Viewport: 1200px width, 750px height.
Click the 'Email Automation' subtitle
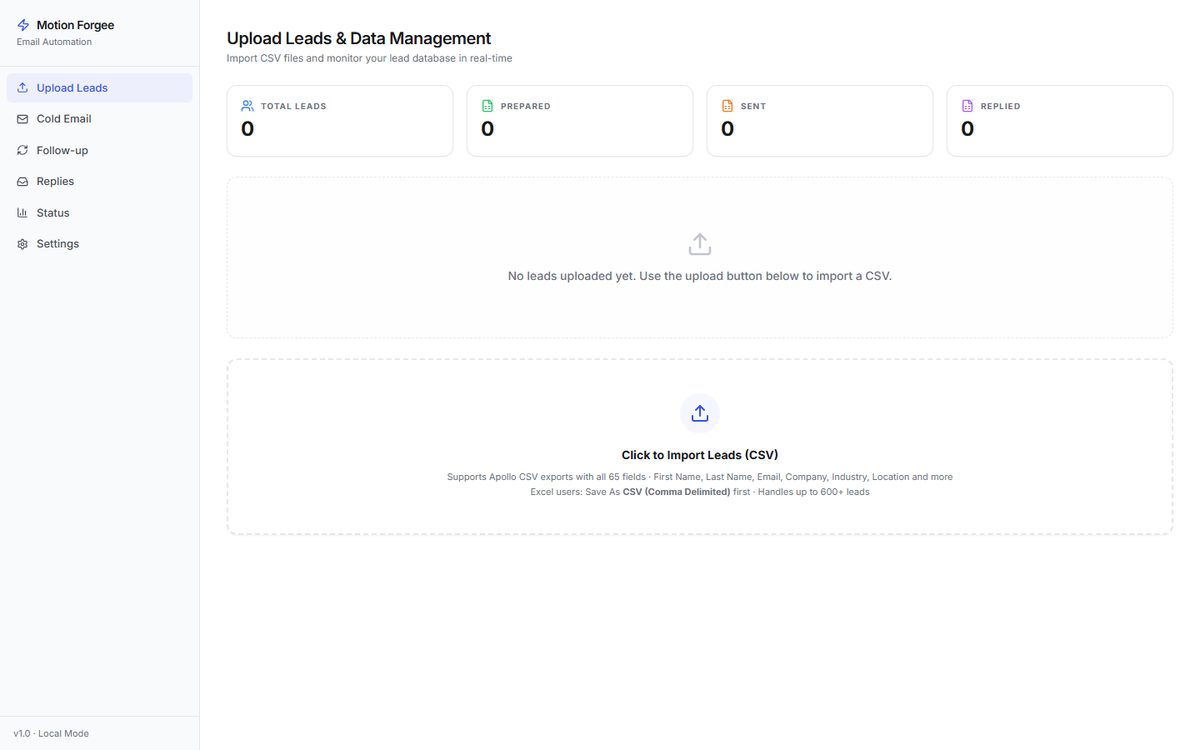54,42
